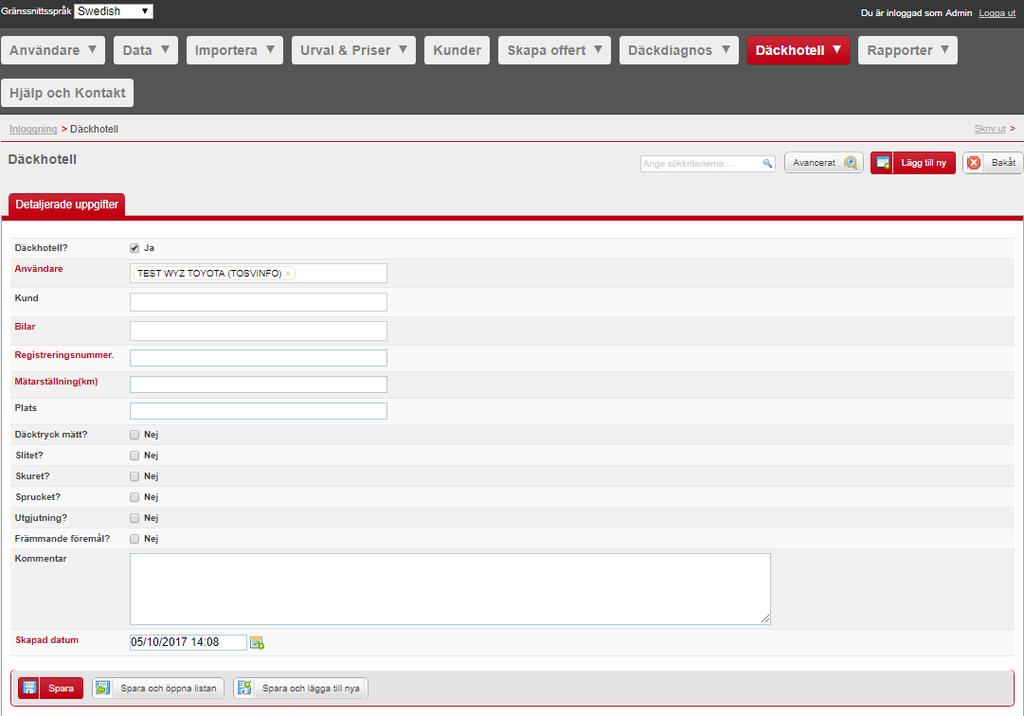This screenshot has width=1024, height=716.
Task: Expand the Rapporter menu
Action: tap(908, 50)
